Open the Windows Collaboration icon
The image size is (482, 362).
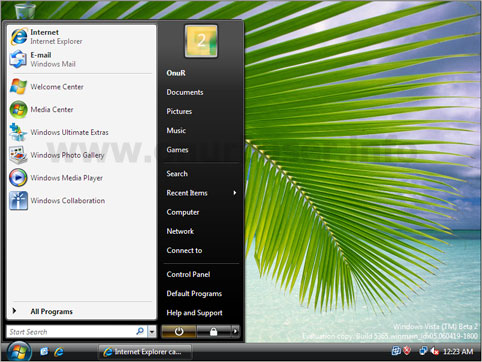18,201
